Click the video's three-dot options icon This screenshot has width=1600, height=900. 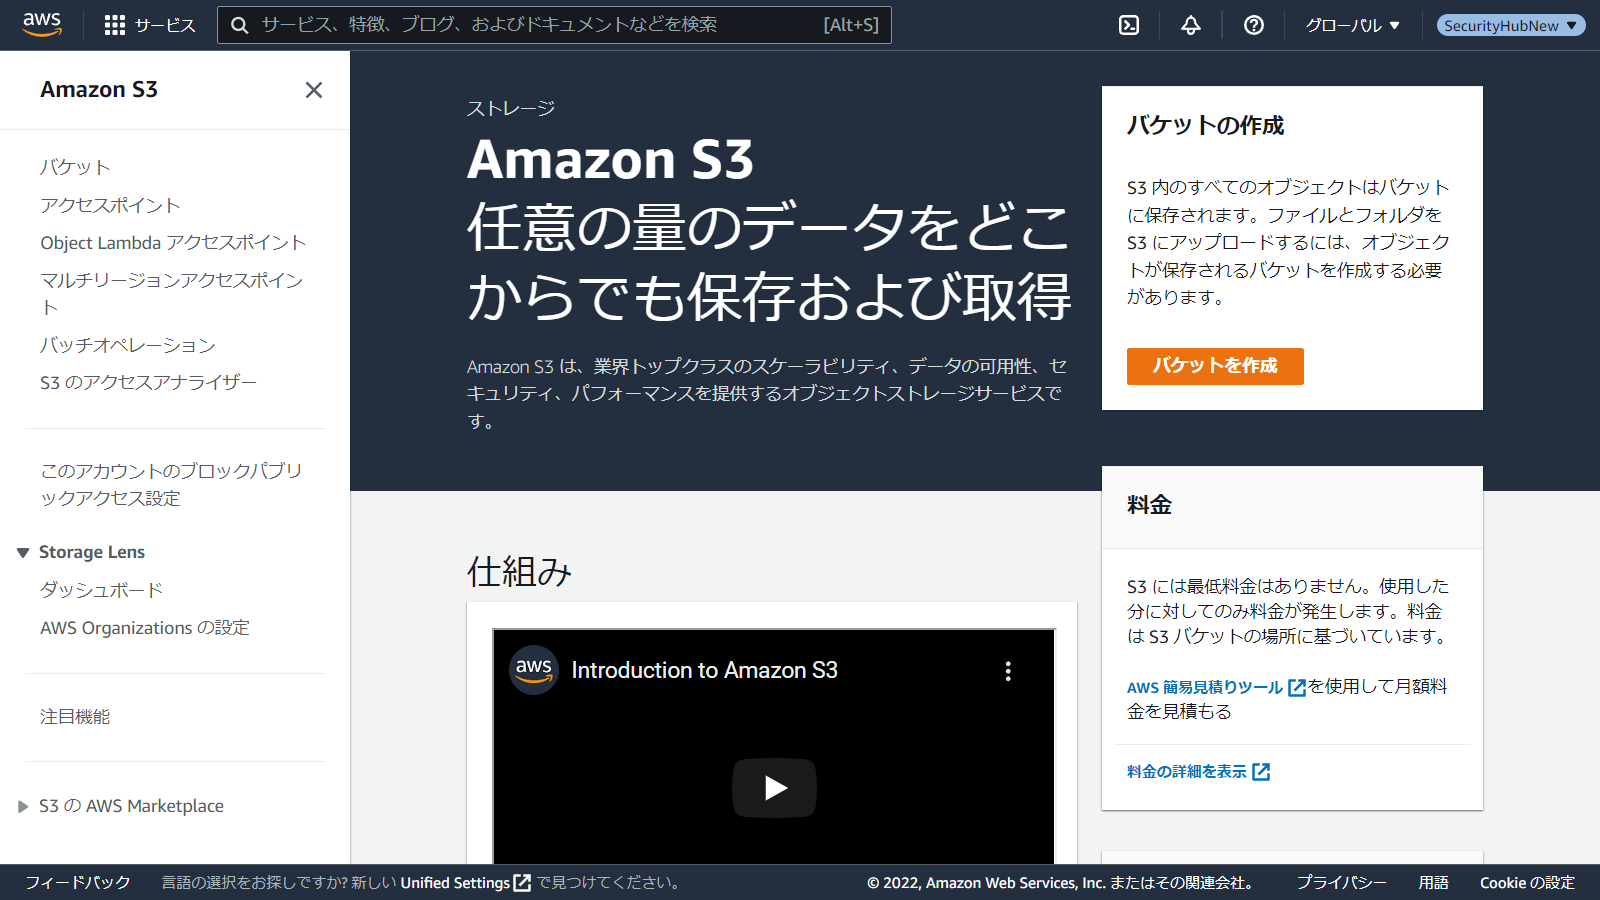click(x=1008, y=671)
